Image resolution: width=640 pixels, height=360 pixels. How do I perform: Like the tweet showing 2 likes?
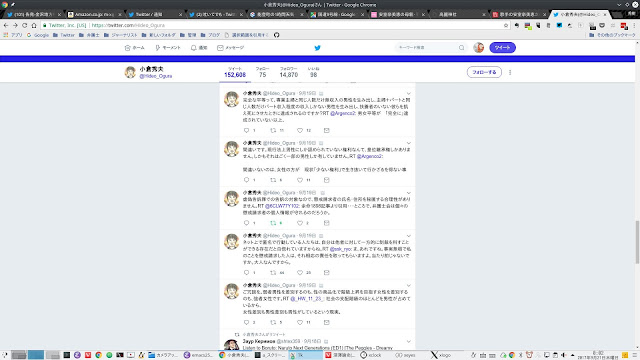point(300,223)
